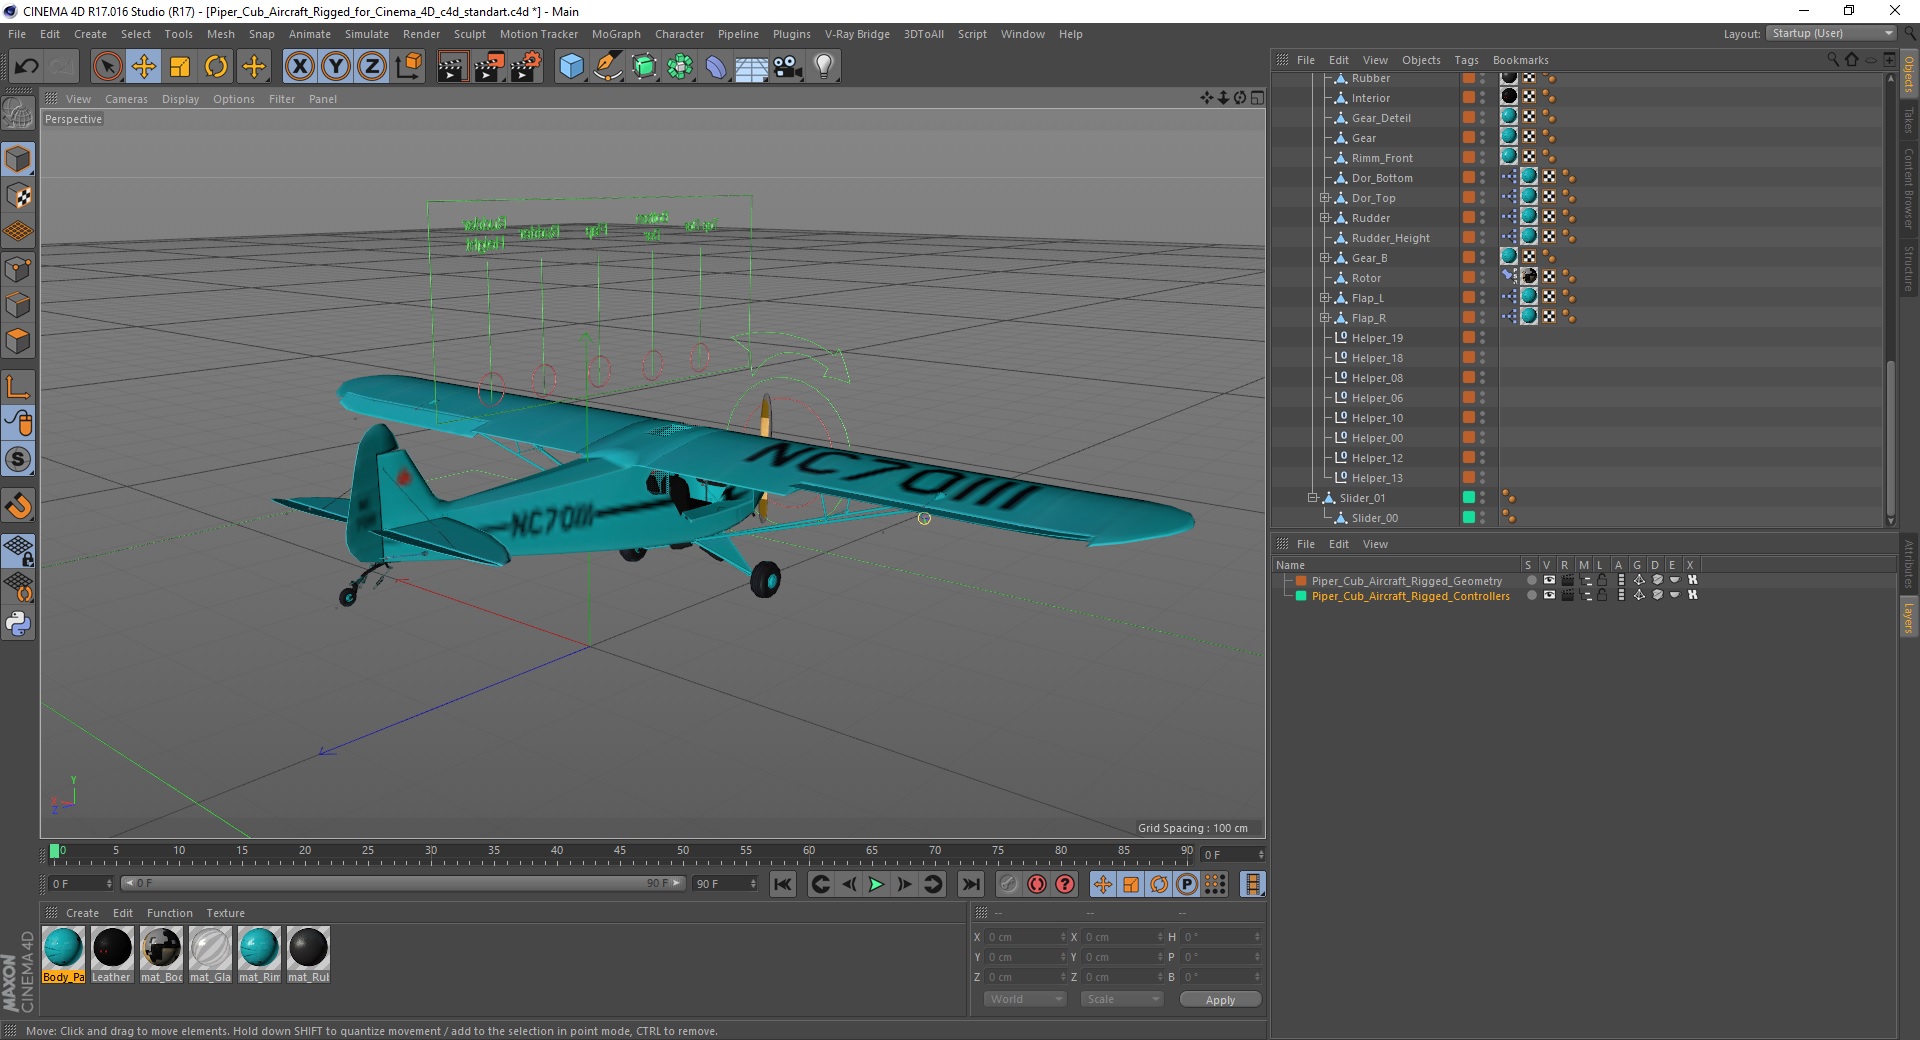Select the Rotate tool in top toolbar
Screen dimensions: 1920x1040
click(216, 67)
